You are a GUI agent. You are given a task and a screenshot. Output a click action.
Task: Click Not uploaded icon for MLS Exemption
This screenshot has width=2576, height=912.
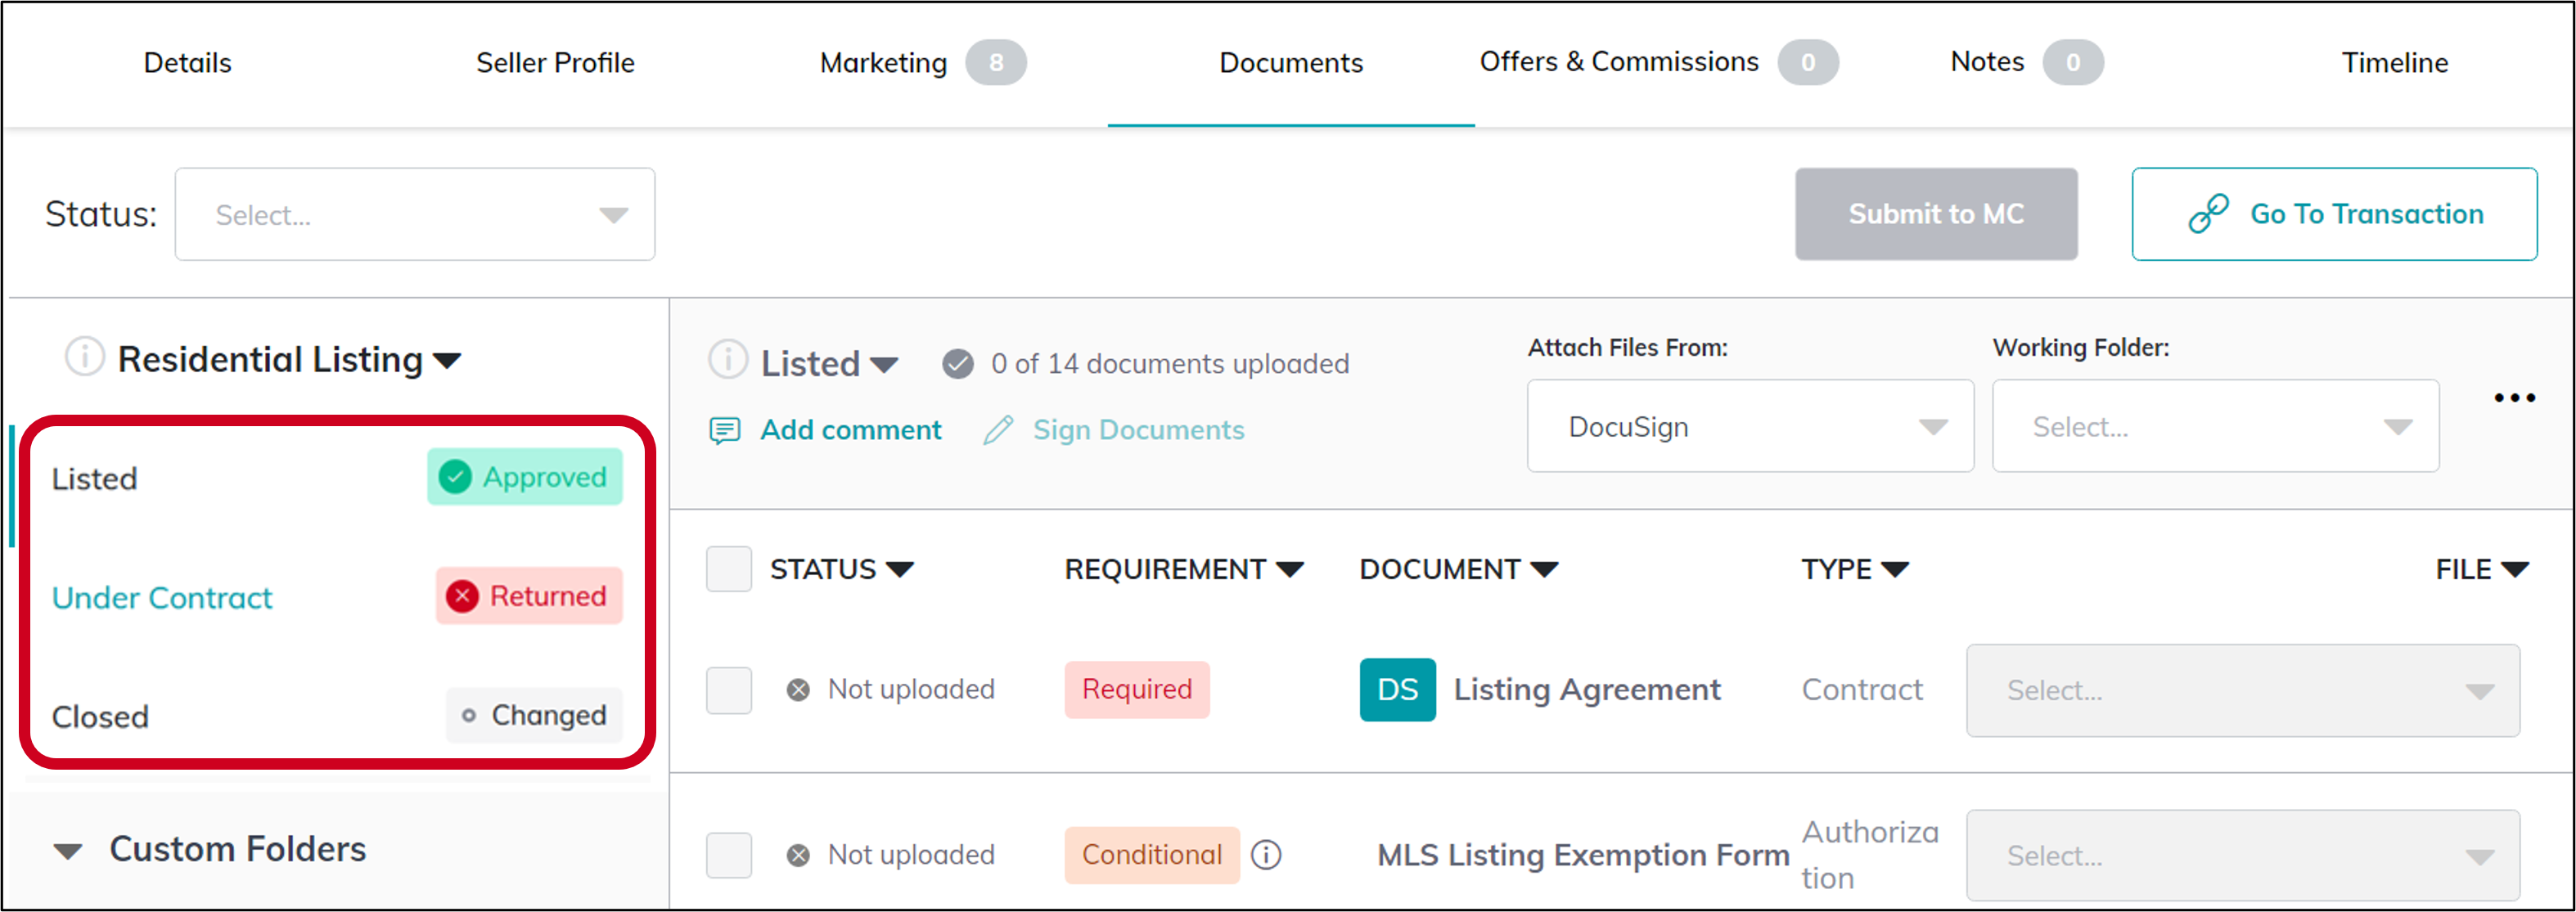[x=797, y=855]
